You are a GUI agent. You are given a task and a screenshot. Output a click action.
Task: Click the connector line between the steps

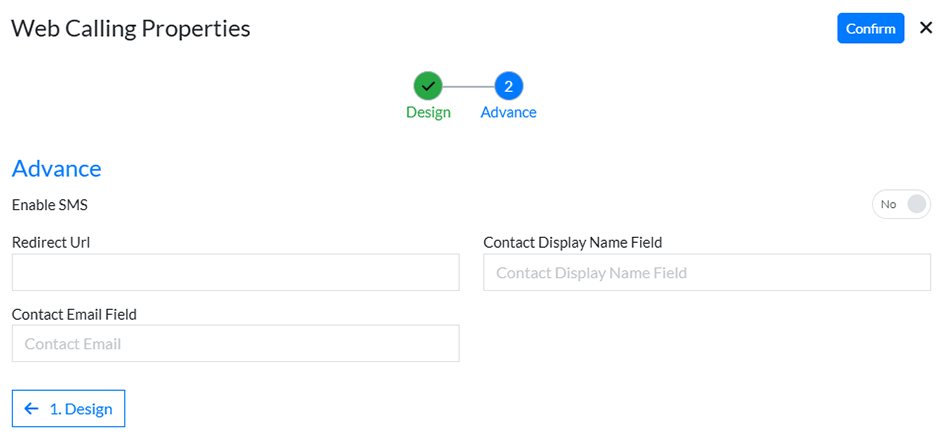(468, 86)
